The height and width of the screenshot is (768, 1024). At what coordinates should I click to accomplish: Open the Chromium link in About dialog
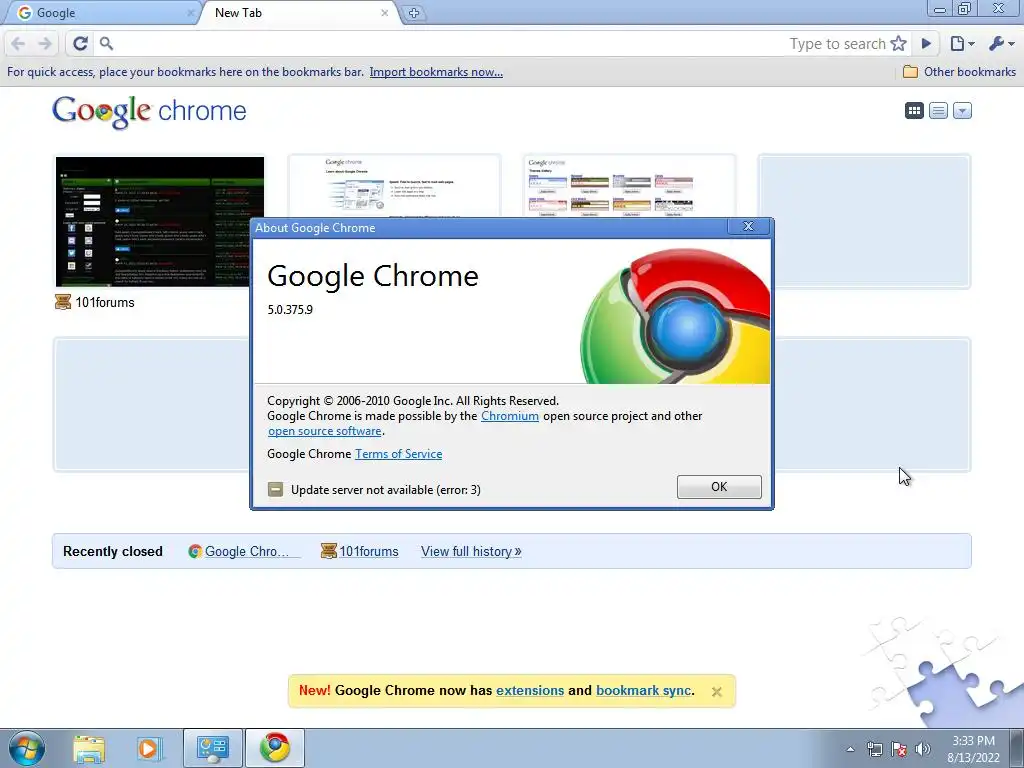pos(510,416)
